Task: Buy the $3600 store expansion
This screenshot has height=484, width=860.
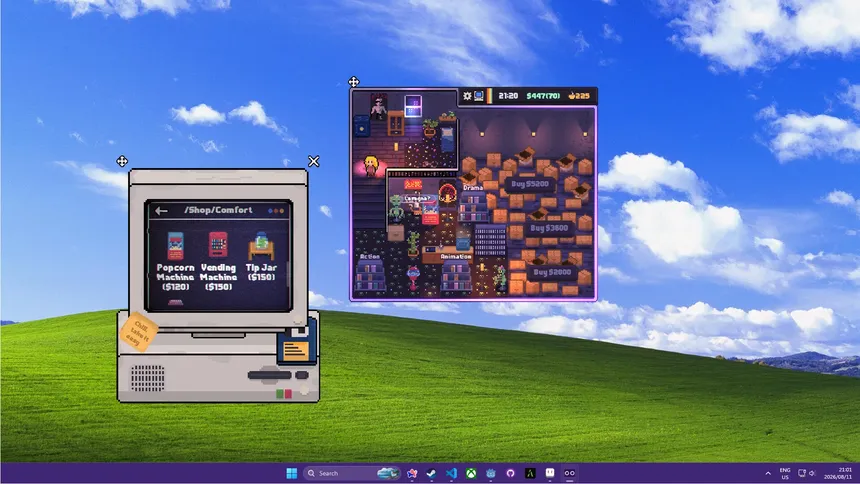Action: (549, 228)
